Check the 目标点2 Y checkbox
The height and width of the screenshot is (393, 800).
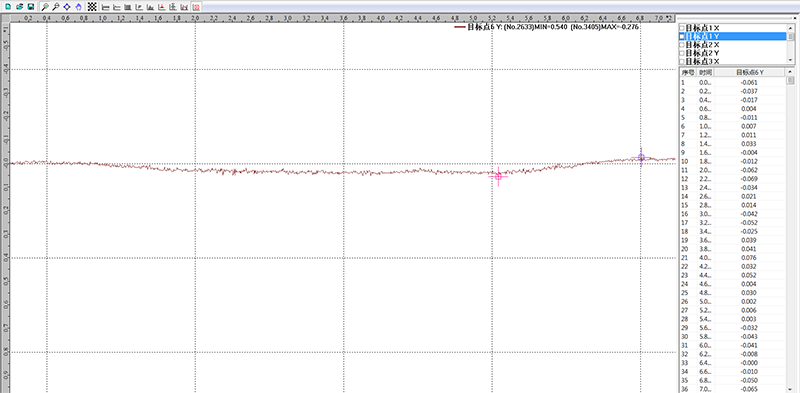[682, 53]
